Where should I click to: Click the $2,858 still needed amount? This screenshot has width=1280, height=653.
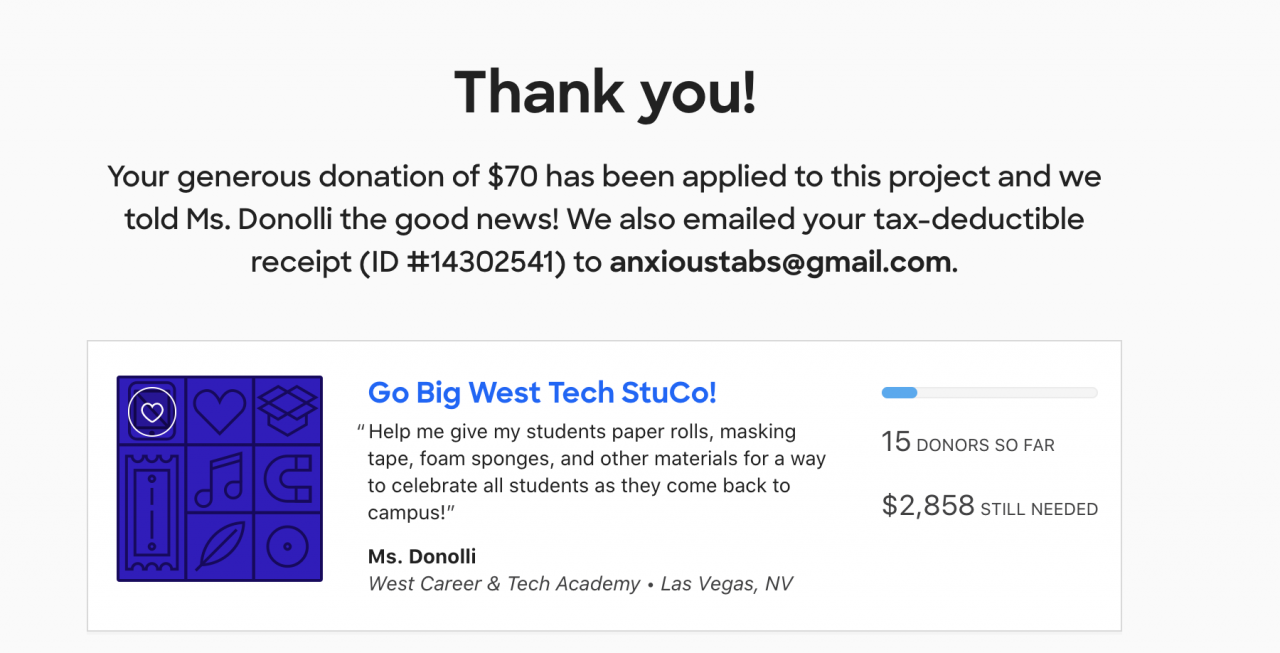point(989,507)
